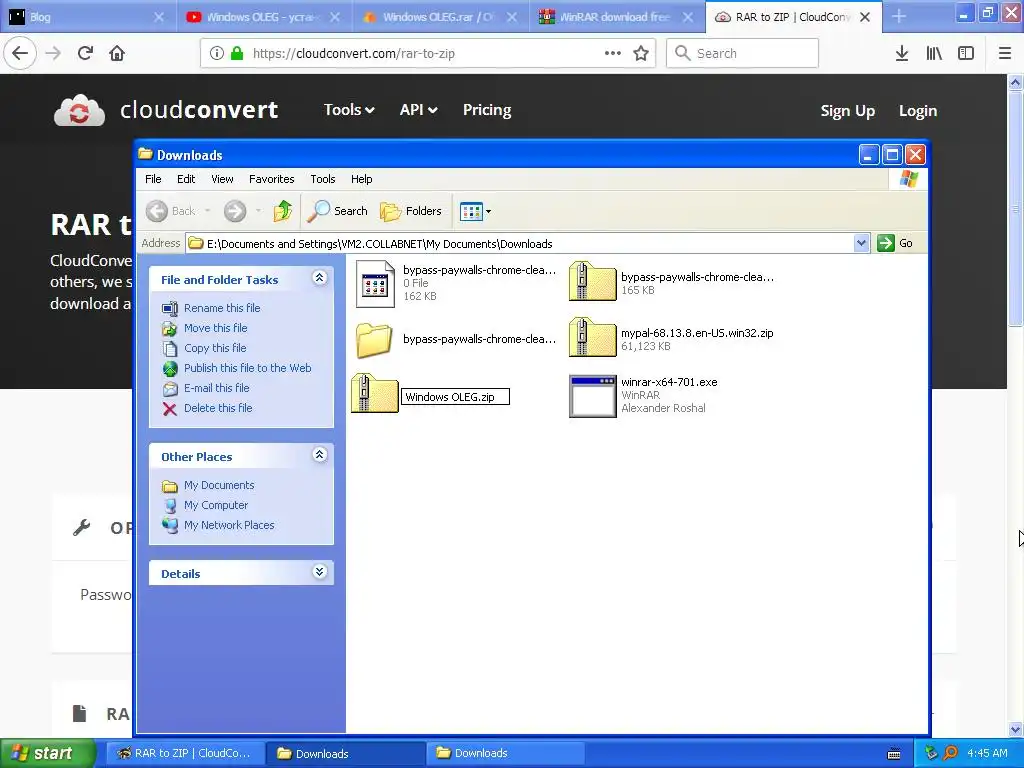Expand cloudconvert Tools dropdown
The width and height of the screenshot is (1024, 768).
pyautogui.click(x=349, y=110)
